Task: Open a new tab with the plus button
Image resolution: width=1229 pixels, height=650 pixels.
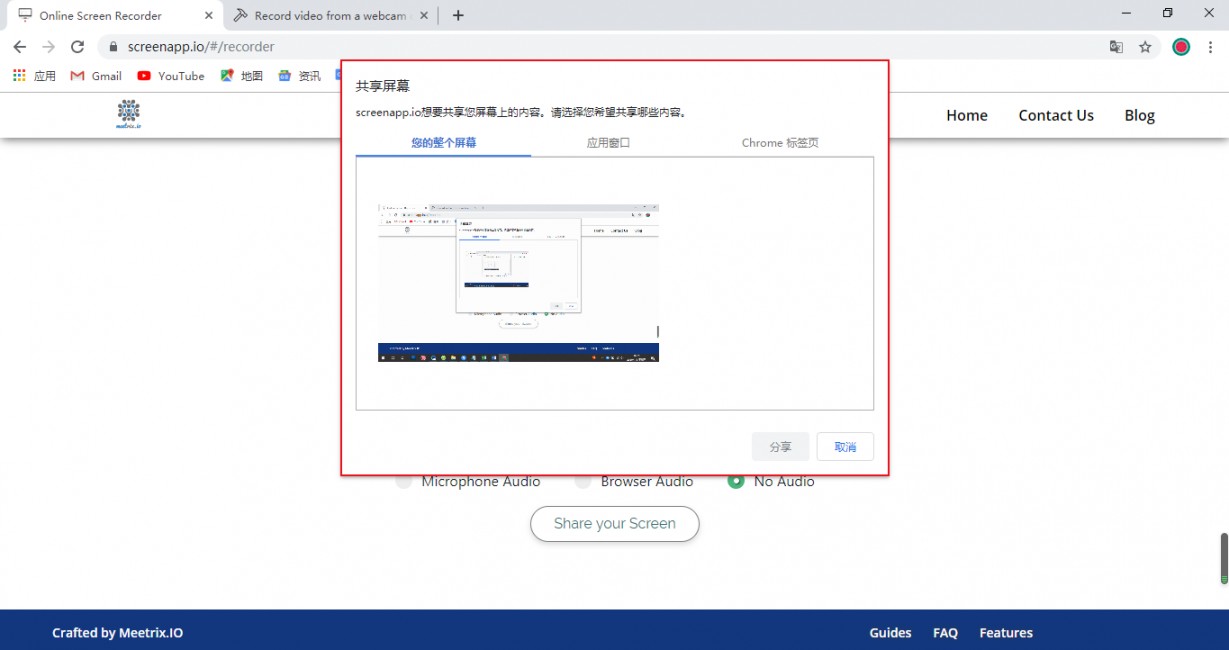Action: point(458,15)
